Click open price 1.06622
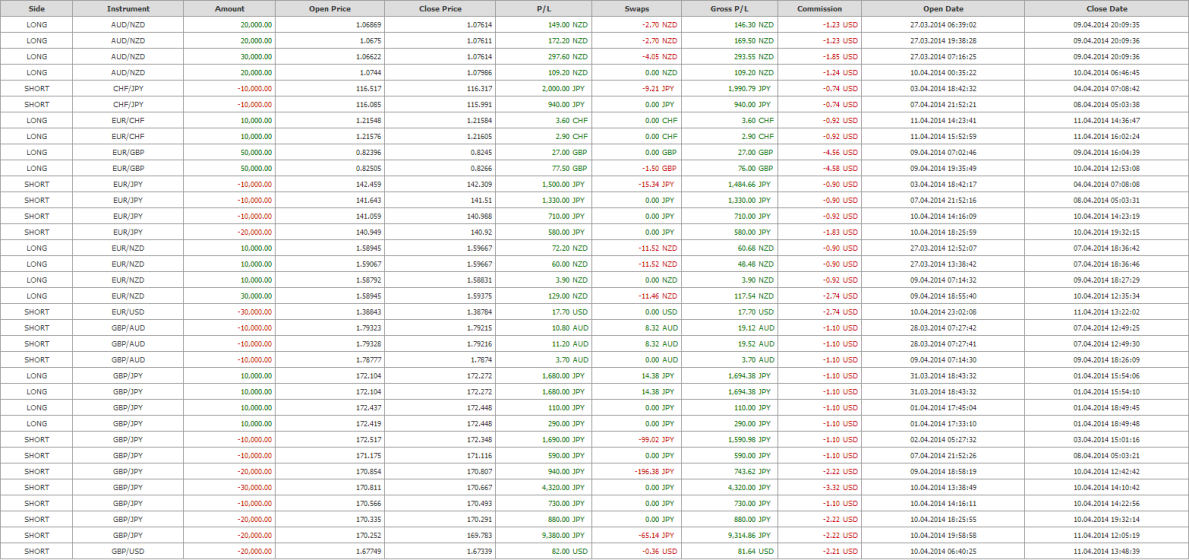This screenshot has width=1189, height=560. click(x=368, y=57)
